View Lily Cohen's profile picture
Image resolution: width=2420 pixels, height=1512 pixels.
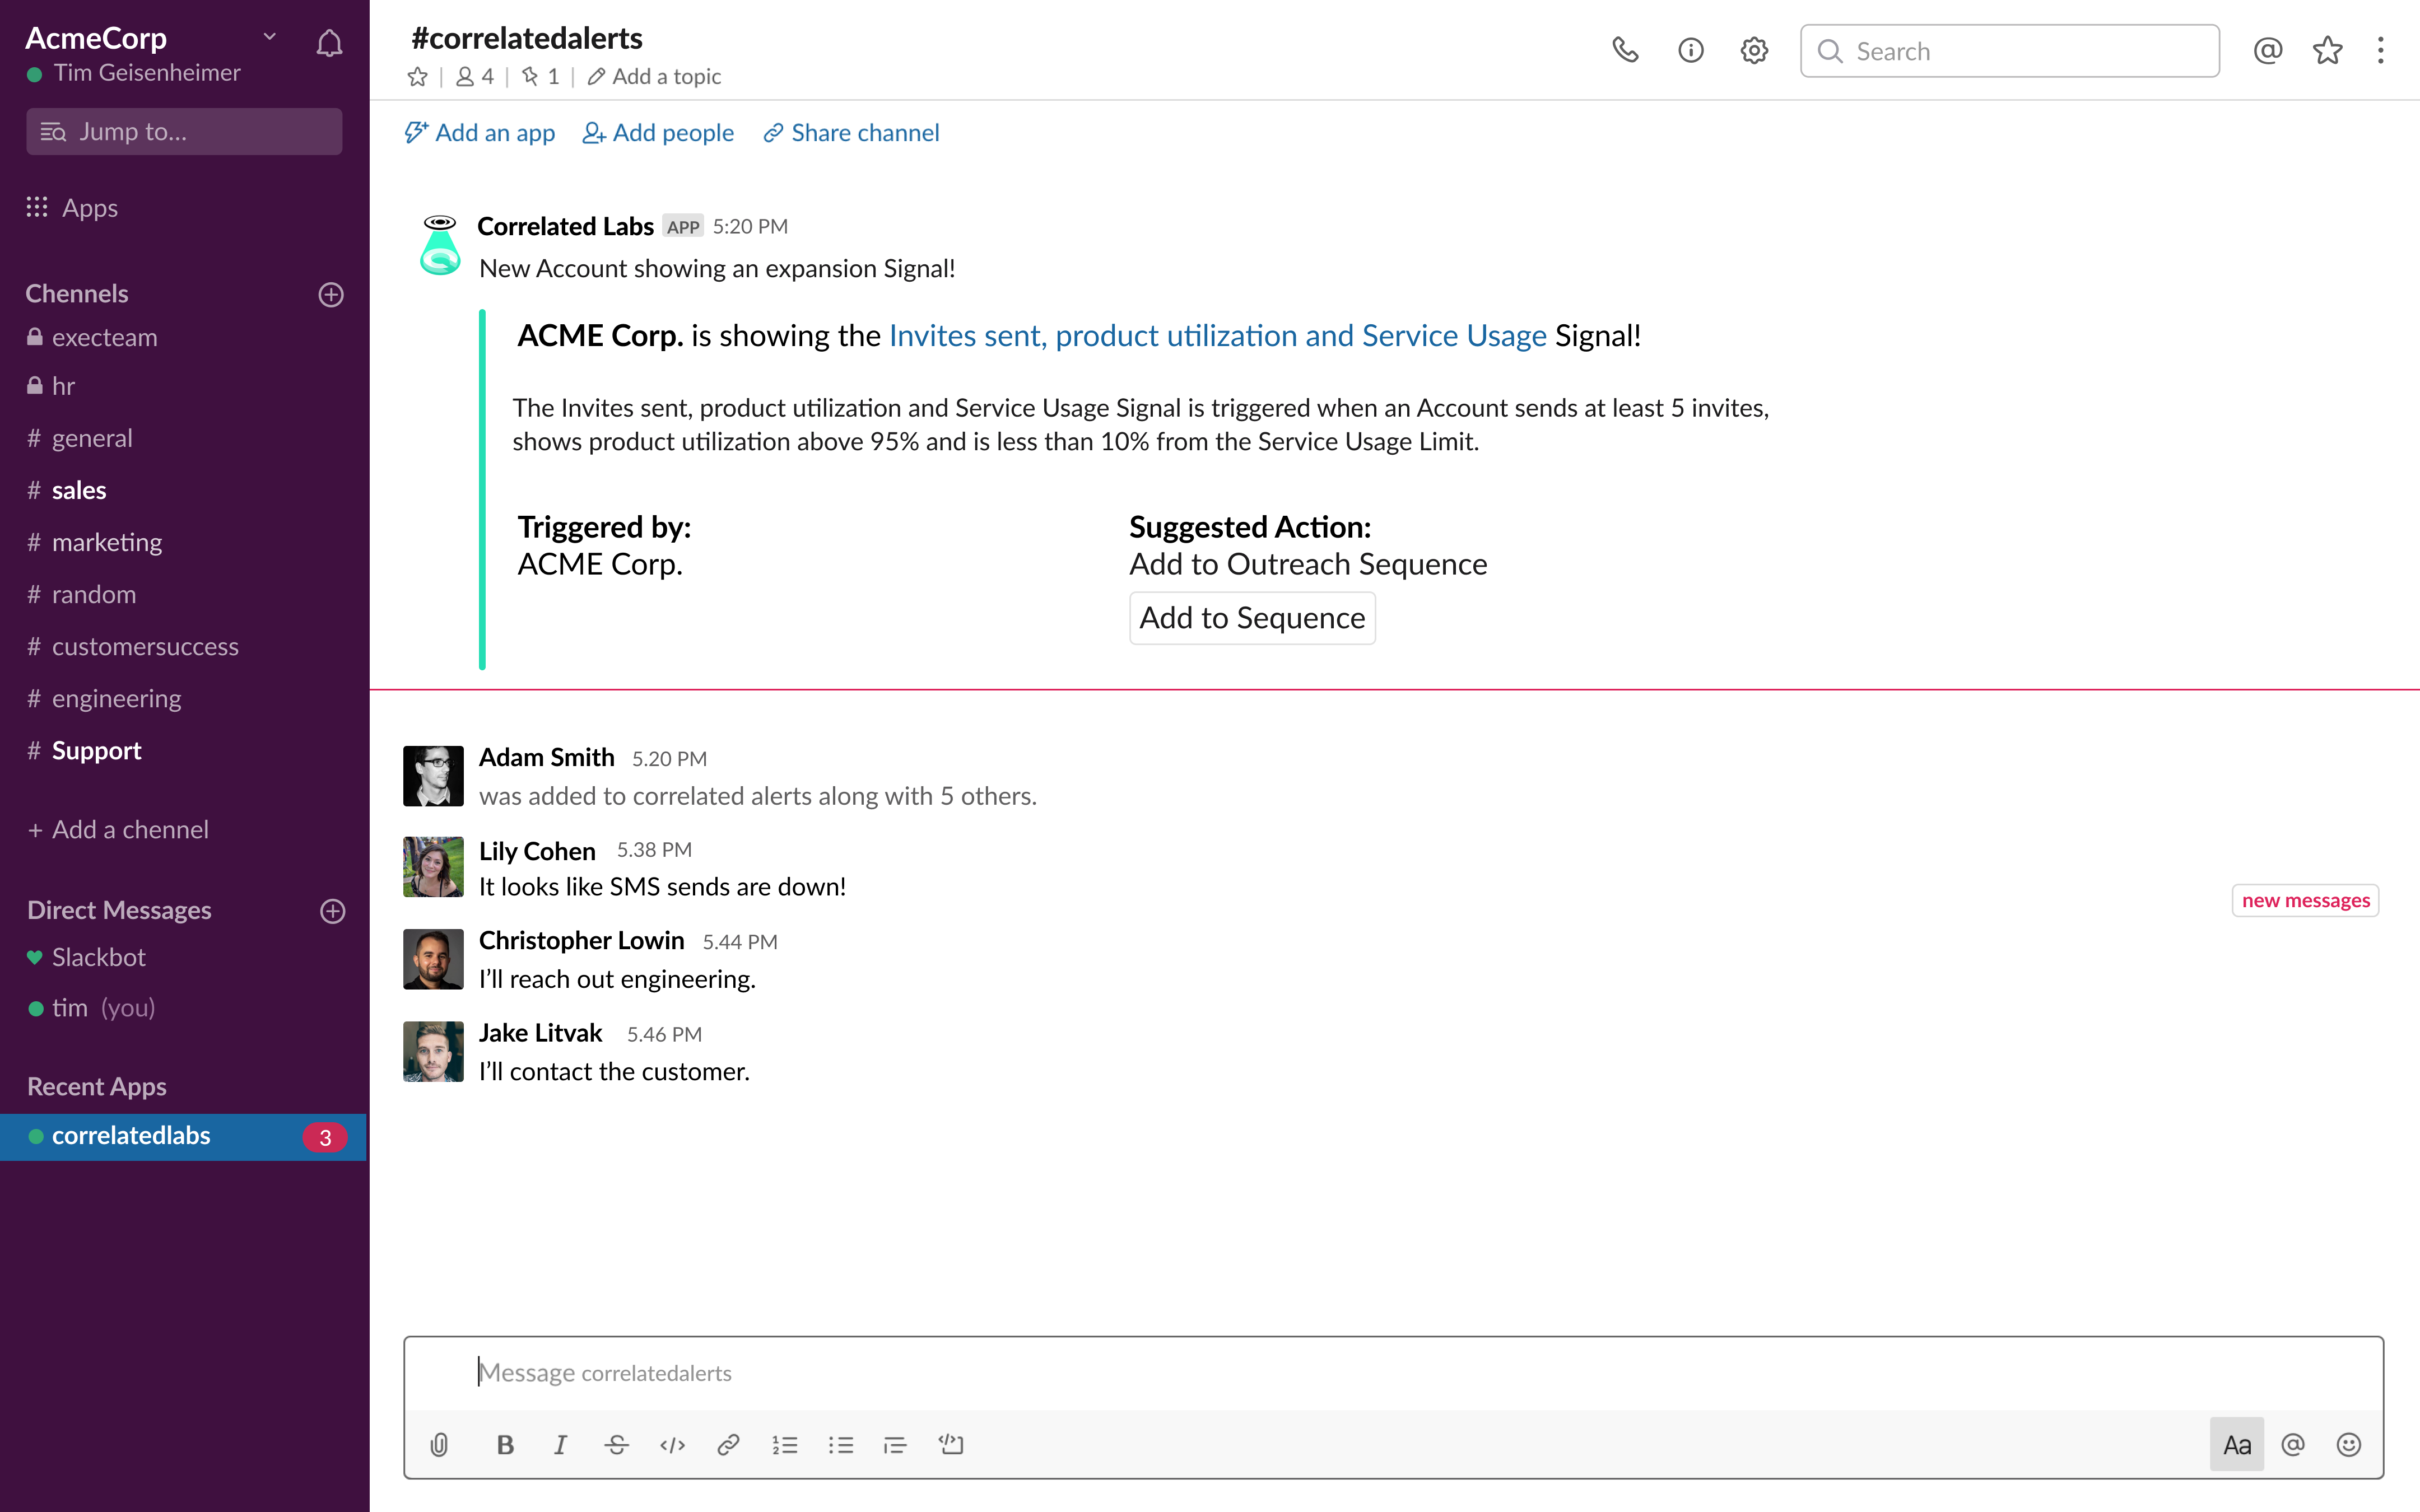433,867
